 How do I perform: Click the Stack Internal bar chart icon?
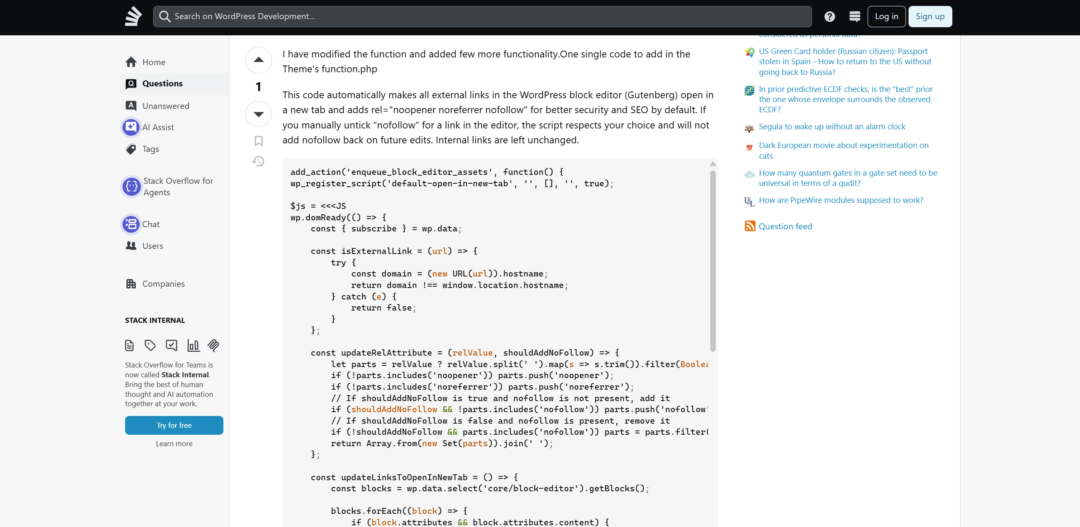click(x=193, y=345)
